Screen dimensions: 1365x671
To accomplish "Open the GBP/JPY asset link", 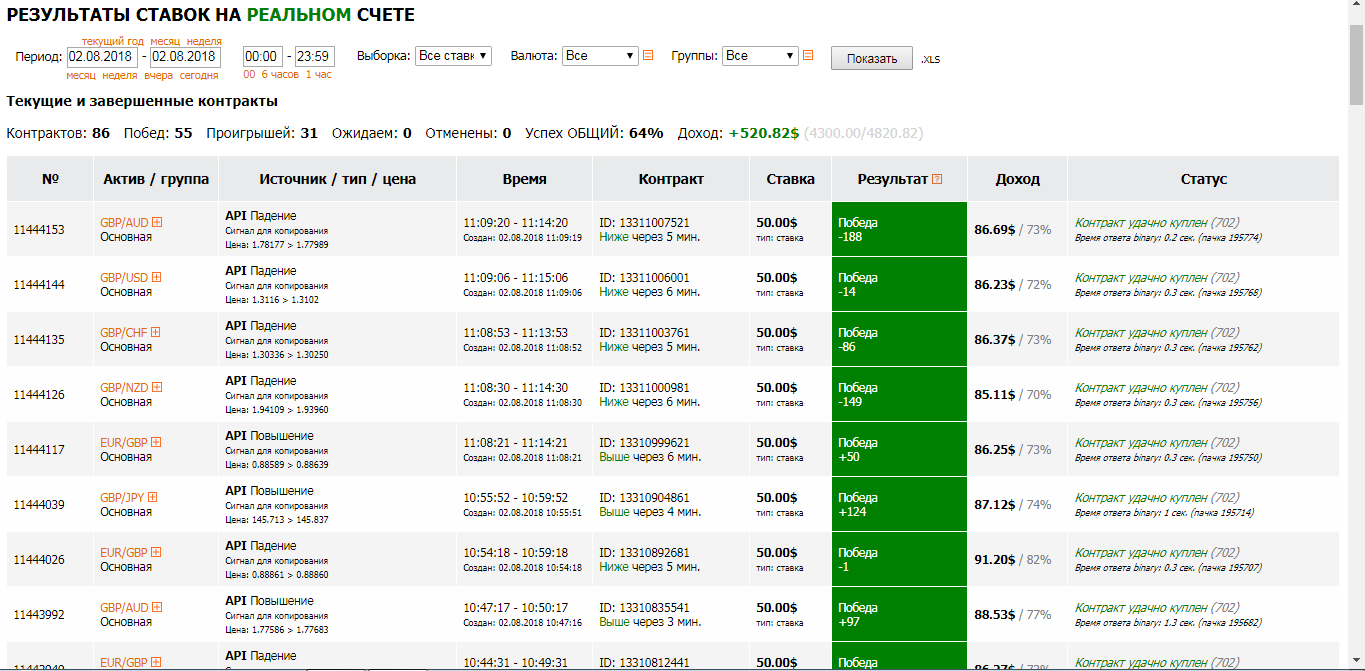I will coord(123,498).
